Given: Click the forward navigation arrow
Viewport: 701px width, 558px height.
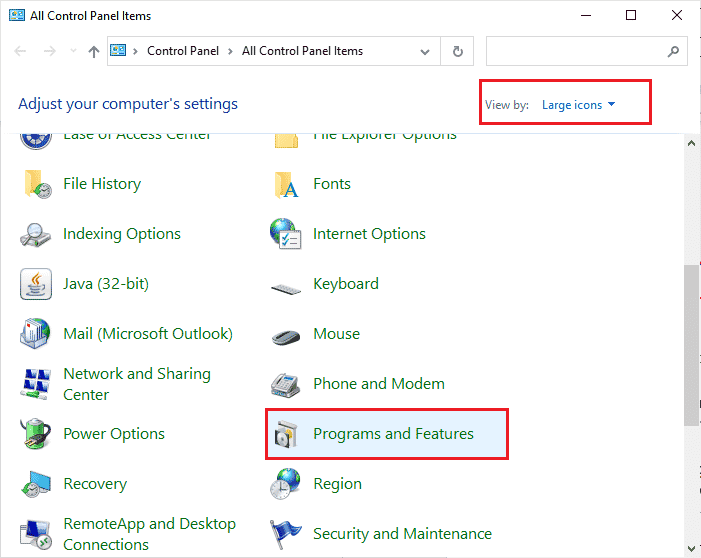Looking at the screenshot, I should [x=50, y=51].
